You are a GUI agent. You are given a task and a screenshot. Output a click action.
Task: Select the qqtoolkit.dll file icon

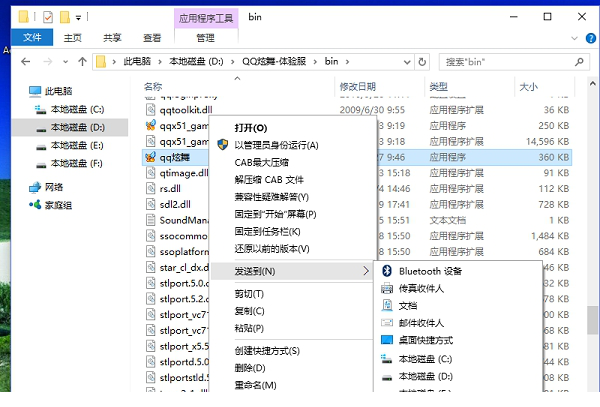point(151,110)
